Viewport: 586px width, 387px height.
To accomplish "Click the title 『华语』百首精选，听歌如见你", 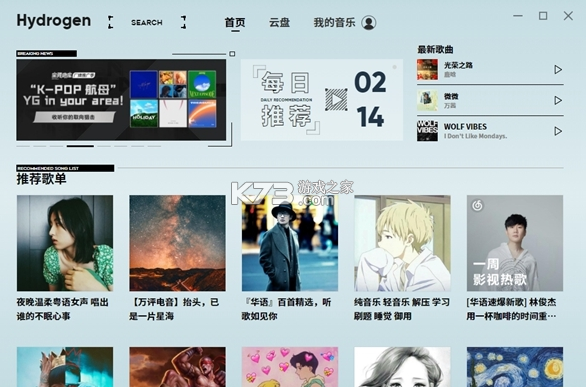I will [286, 309].
